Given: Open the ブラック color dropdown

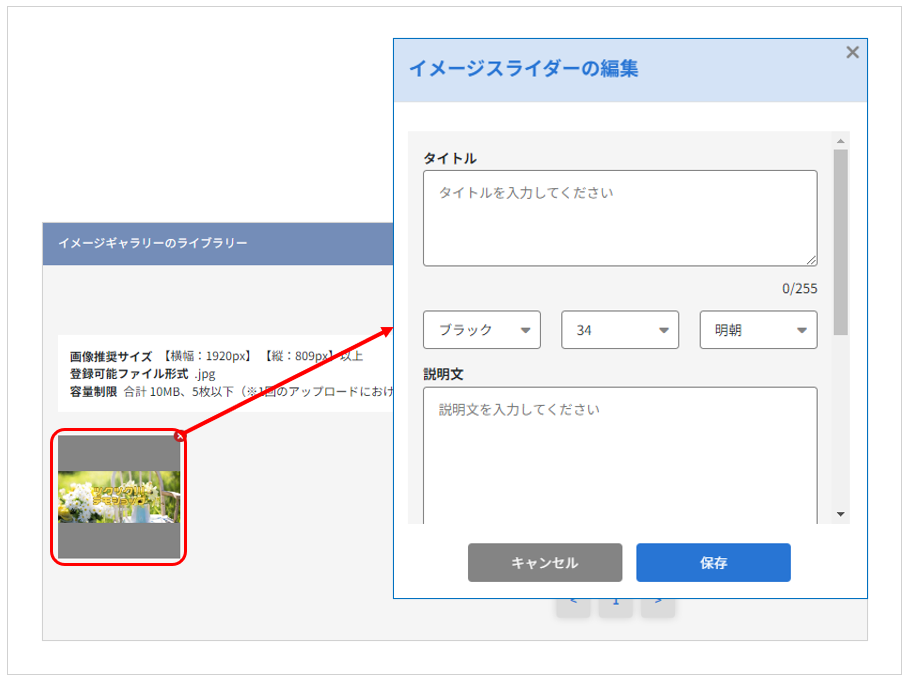Looking at the screenshot, I should coord(482,330).
